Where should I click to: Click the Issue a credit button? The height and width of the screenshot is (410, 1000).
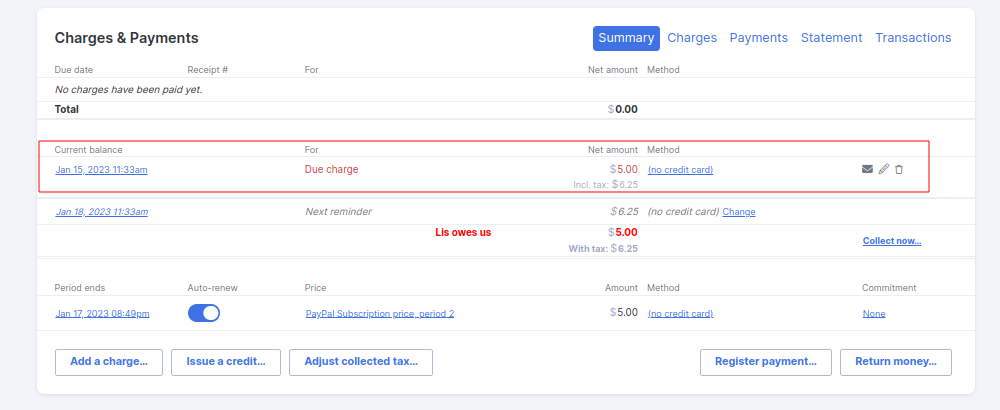click(x=226, y=362)
